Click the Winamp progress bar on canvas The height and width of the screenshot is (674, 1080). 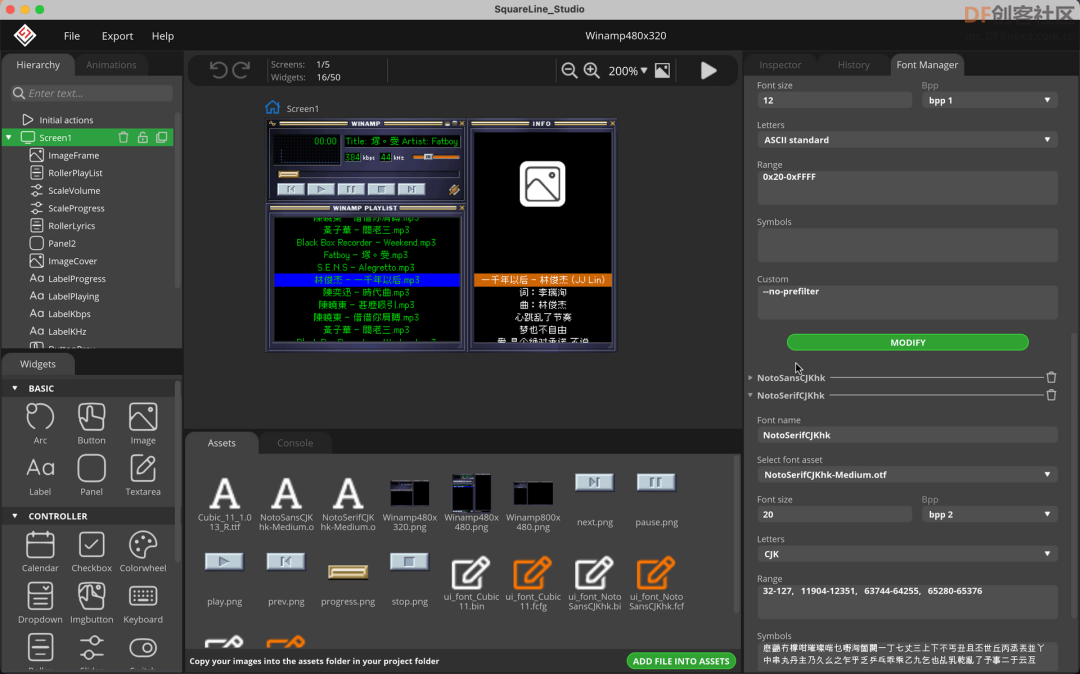click(368, 174)
